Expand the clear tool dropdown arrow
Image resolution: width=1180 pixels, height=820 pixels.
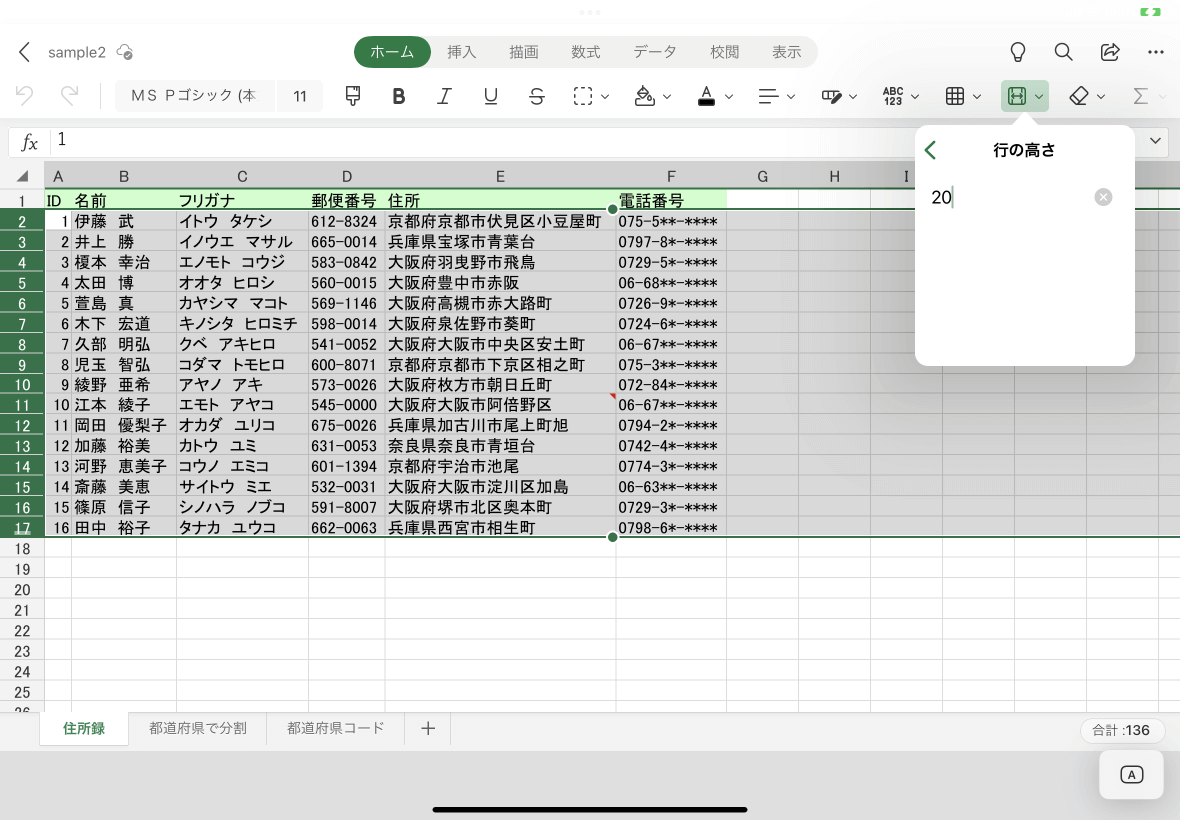pyautogui.click(x=1101, y=97)
